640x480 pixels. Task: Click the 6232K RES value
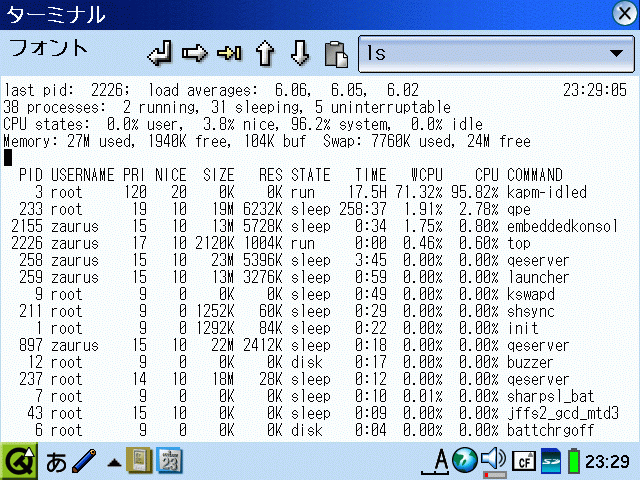pos(262,209)
